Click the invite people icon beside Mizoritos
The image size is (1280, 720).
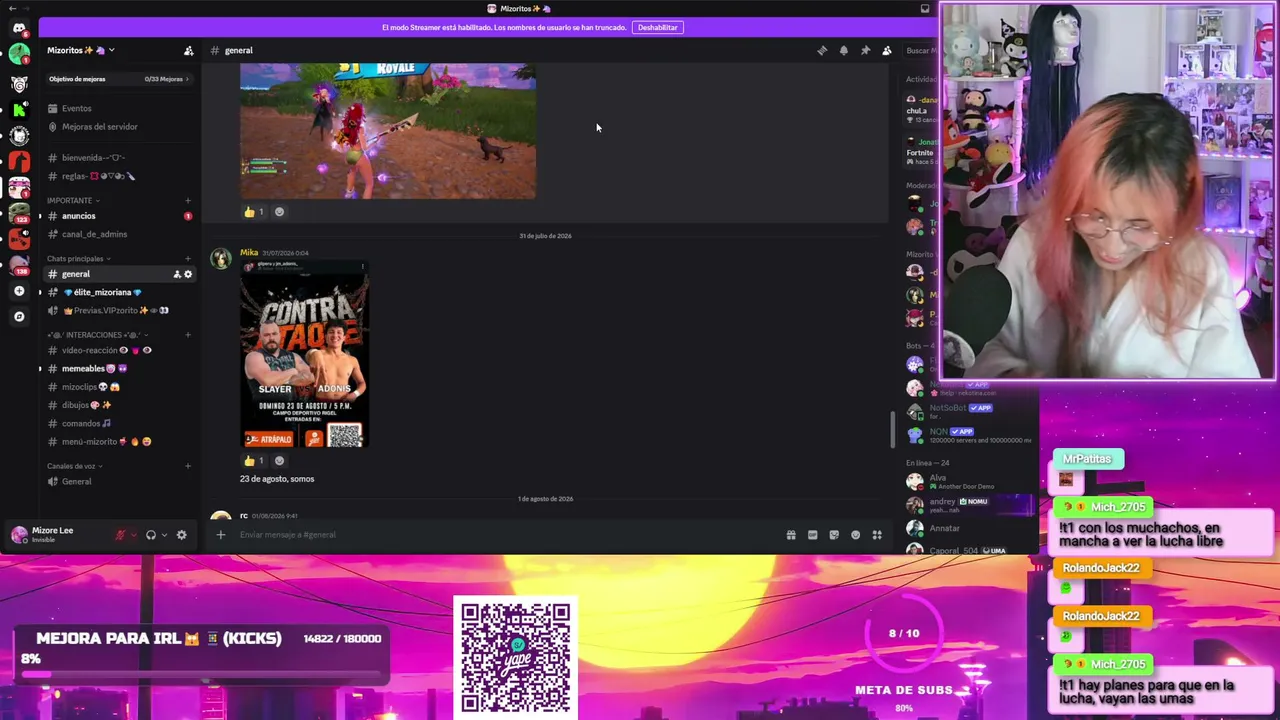(x=188, y=50)
